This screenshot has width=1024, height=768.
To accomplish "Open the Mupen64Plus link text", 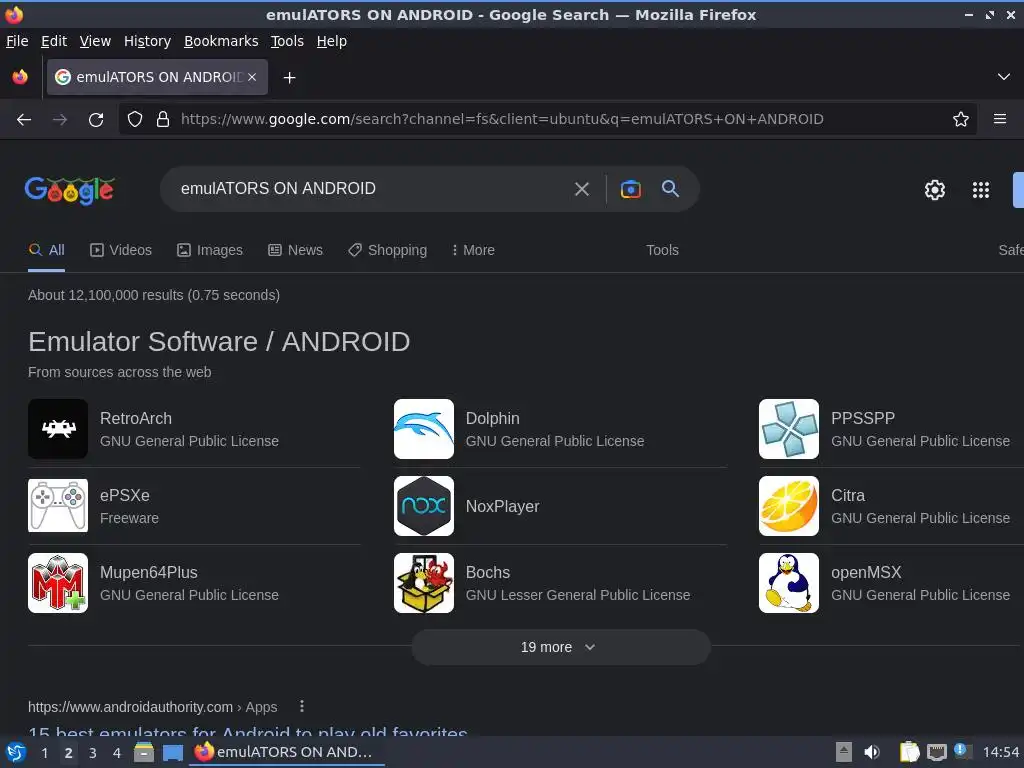I will click(149, 573).
